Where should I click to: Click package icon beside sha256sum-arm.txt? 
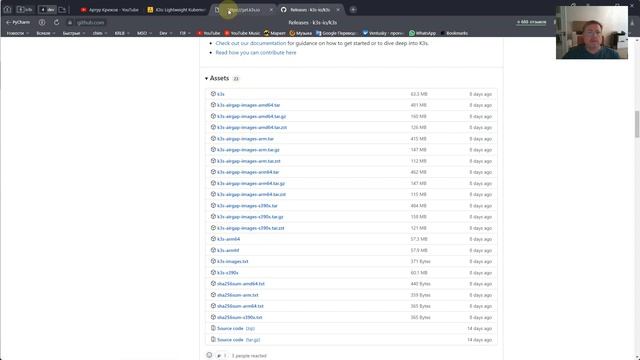point(213,295)
